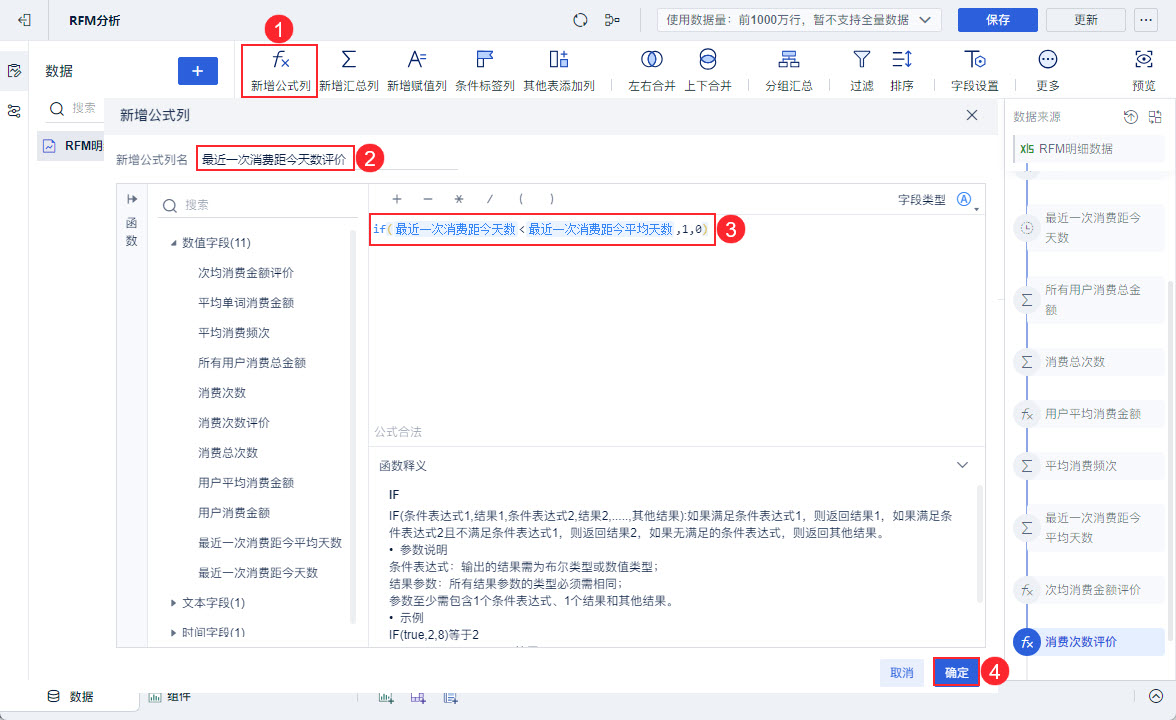This screenshot has height=720, width=1176.
Task: Click the 预览 preview icon
Action: (x=1144, y=60)
